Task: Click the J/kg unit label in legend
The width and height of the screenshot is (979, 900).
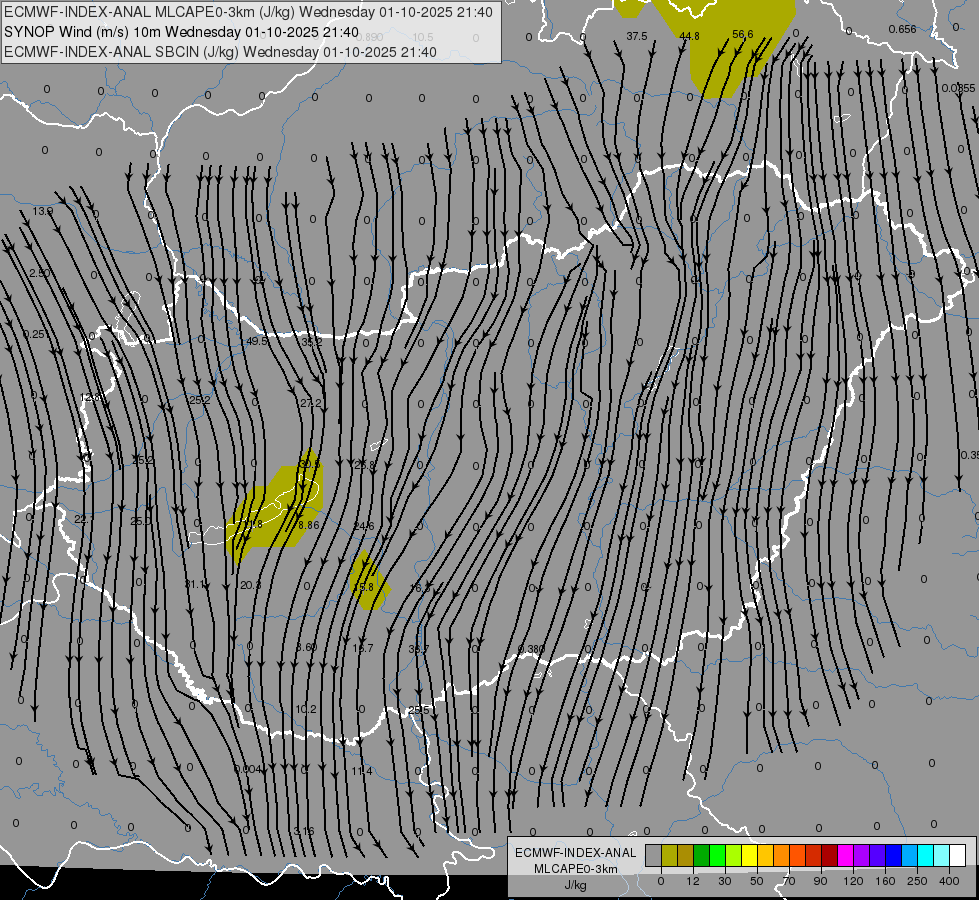Action: (575, 885)
